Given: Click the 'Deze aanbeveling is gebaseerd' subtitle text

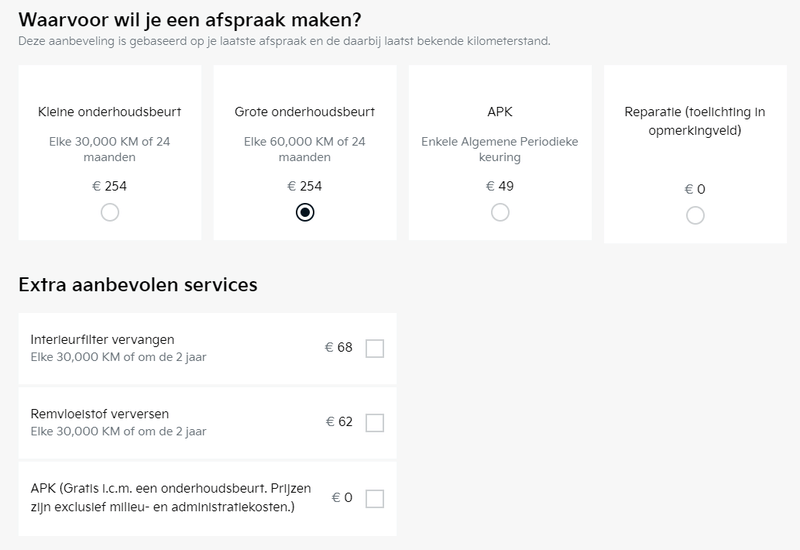Looking at the screenshot, I should (284, 41).
